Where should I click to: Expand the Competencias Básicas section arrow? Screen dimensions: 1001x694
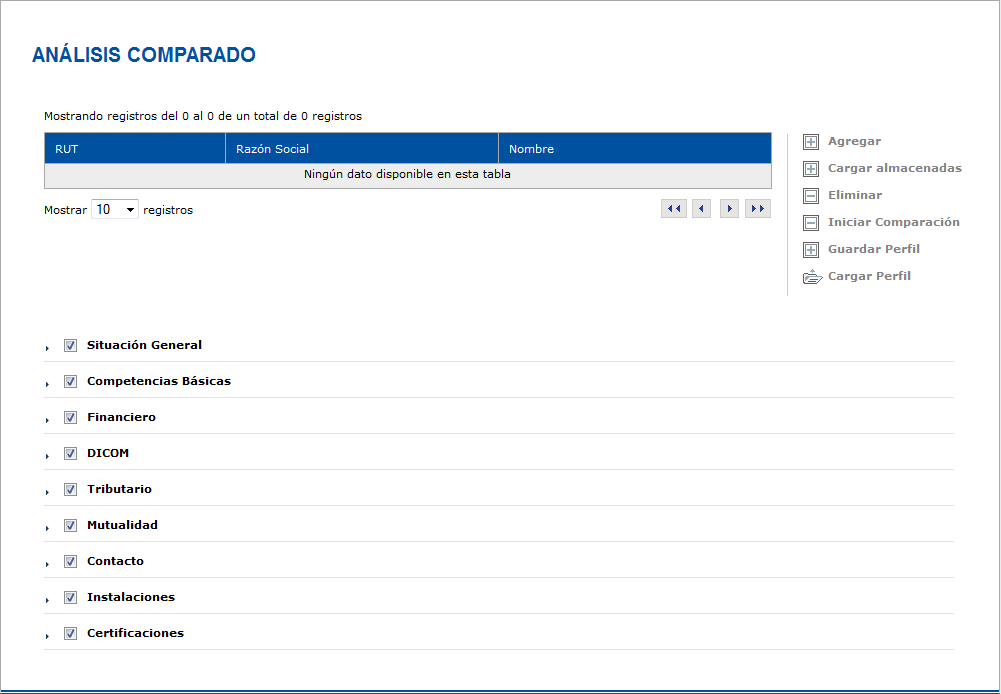(x=47, y=384)
